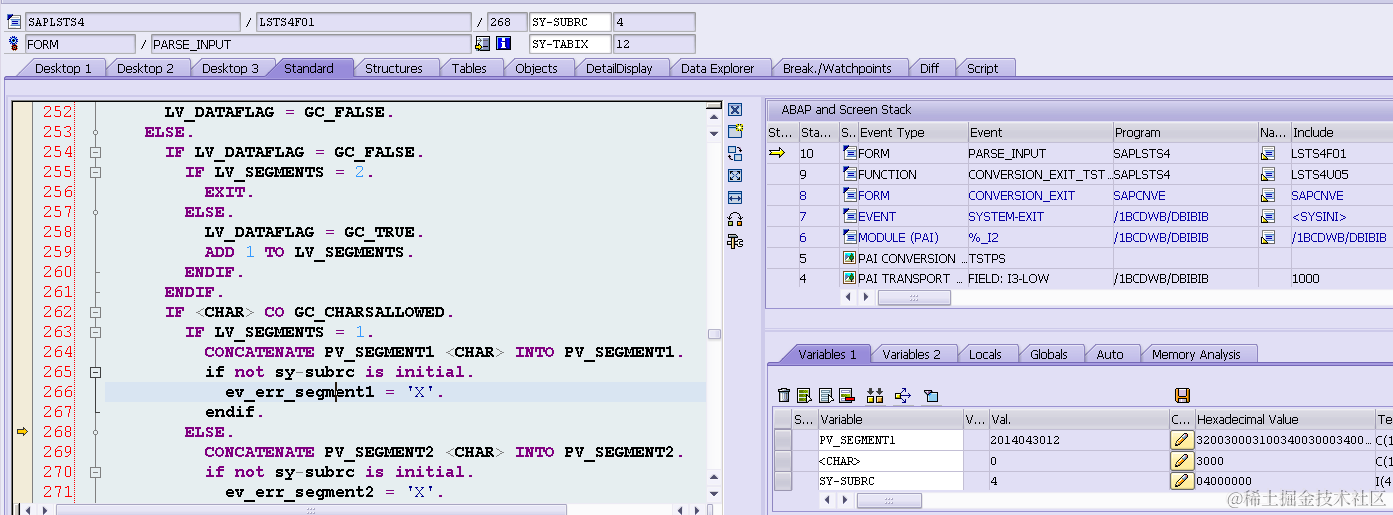Click the red delete-row icon in Variables toolbar
Viewport: 1393px width, 515px height.
[x=846, y=395]
